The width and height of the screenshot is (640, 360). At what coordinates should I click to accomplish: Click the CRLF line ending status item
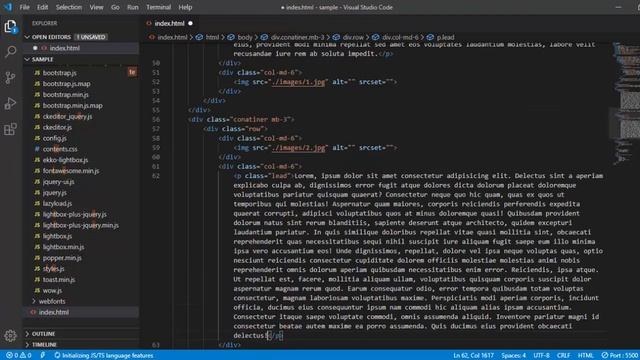[563, 356]
